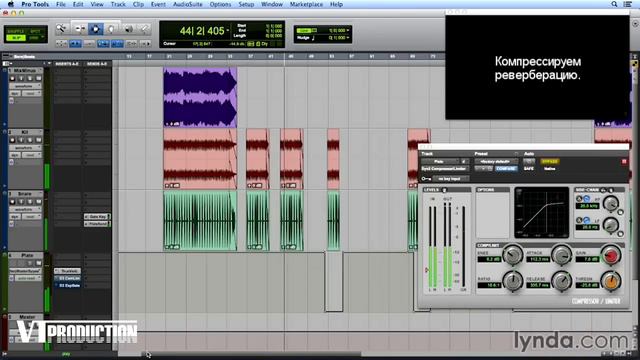Open the Gate Key send on Snare
Image resolution: width=640 pixels, height=360 pixels.
[x=97, y=217]
